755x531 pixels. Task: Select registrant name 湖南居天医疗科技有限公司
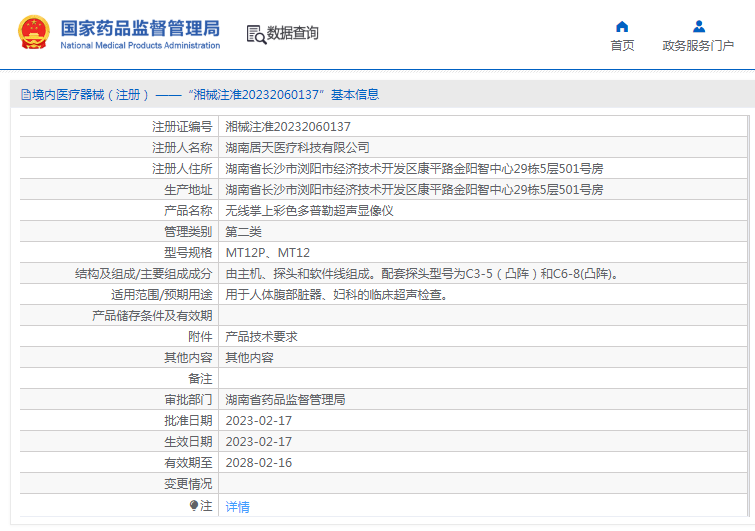[x=297, y=148]
